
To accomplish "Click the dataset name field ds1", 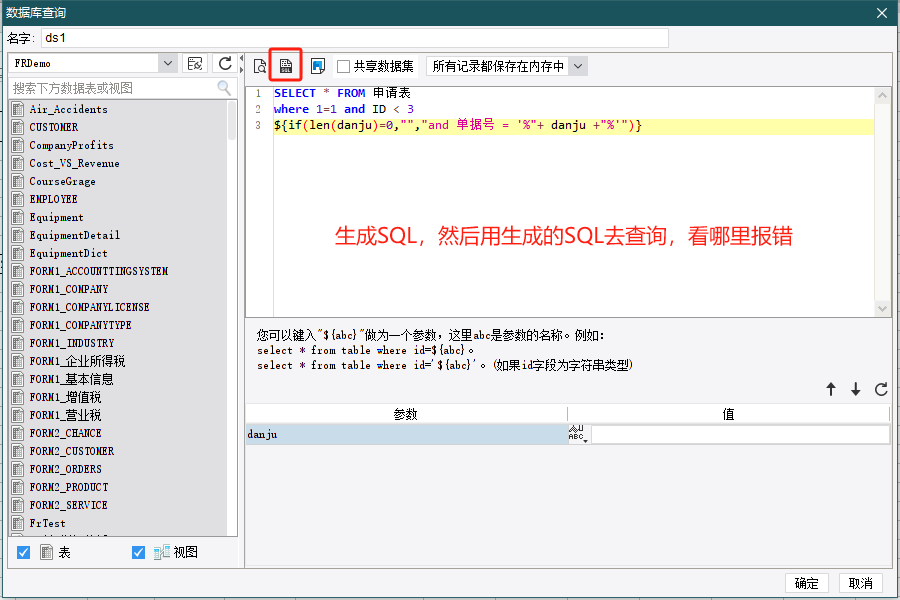I will pos(355,38).
